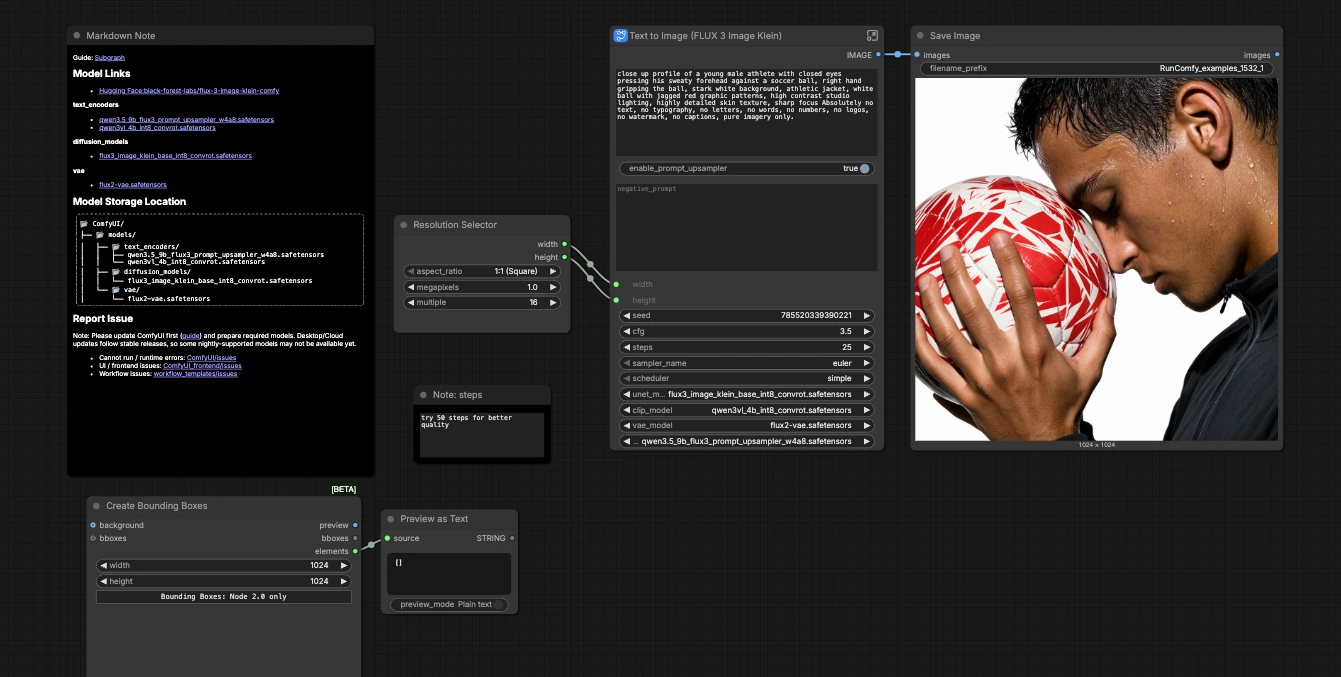Decrease cfg value with left arrow
Screen dimensions: 1341x677
point(626,331)
